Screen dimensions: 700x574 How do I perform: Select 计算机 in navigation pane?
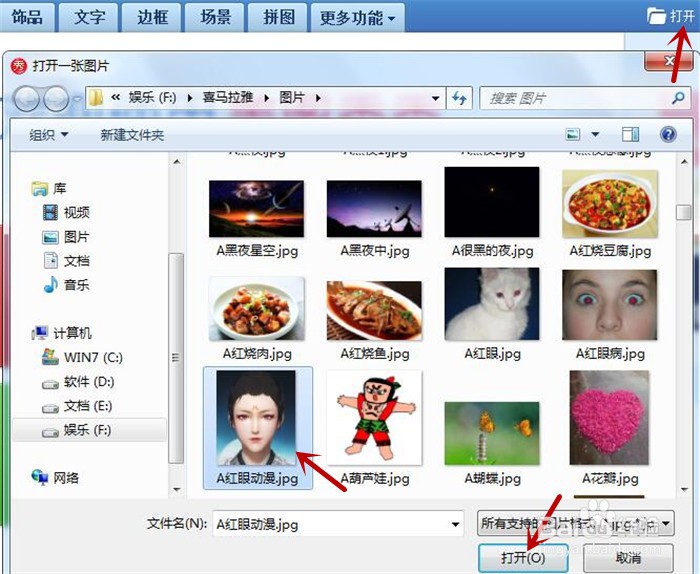(62, 333)
